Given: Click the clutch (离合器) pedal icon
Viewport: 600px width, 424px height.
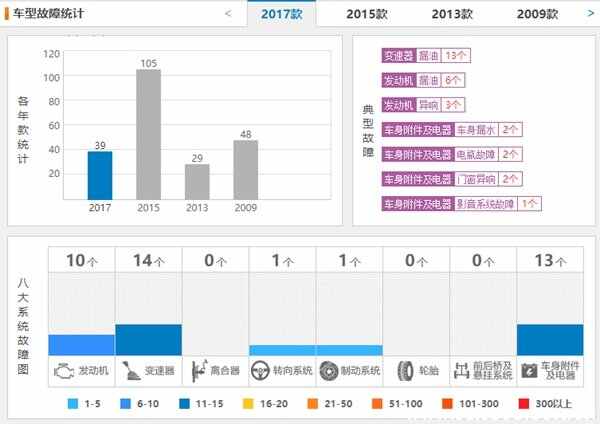Looking at the screenshot, I should (x=197, y=369).
